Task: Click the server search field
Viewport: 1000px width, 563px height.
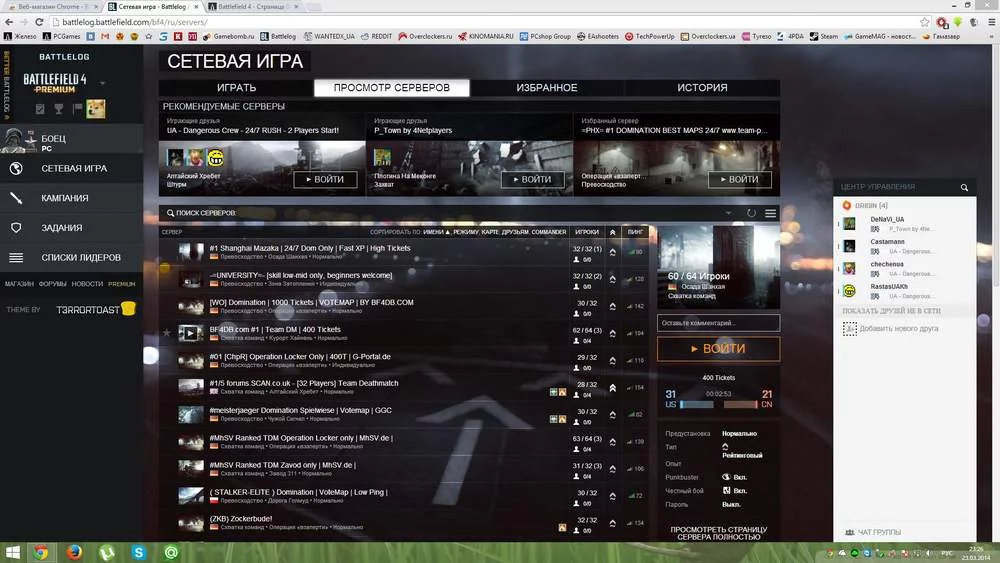Action: click(x=446, y=213)
